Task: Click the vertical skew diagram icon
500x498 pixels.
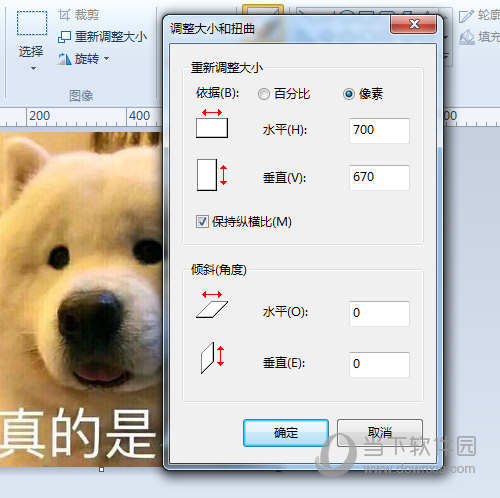Action: pyautogui.click(x=213, y=358)
